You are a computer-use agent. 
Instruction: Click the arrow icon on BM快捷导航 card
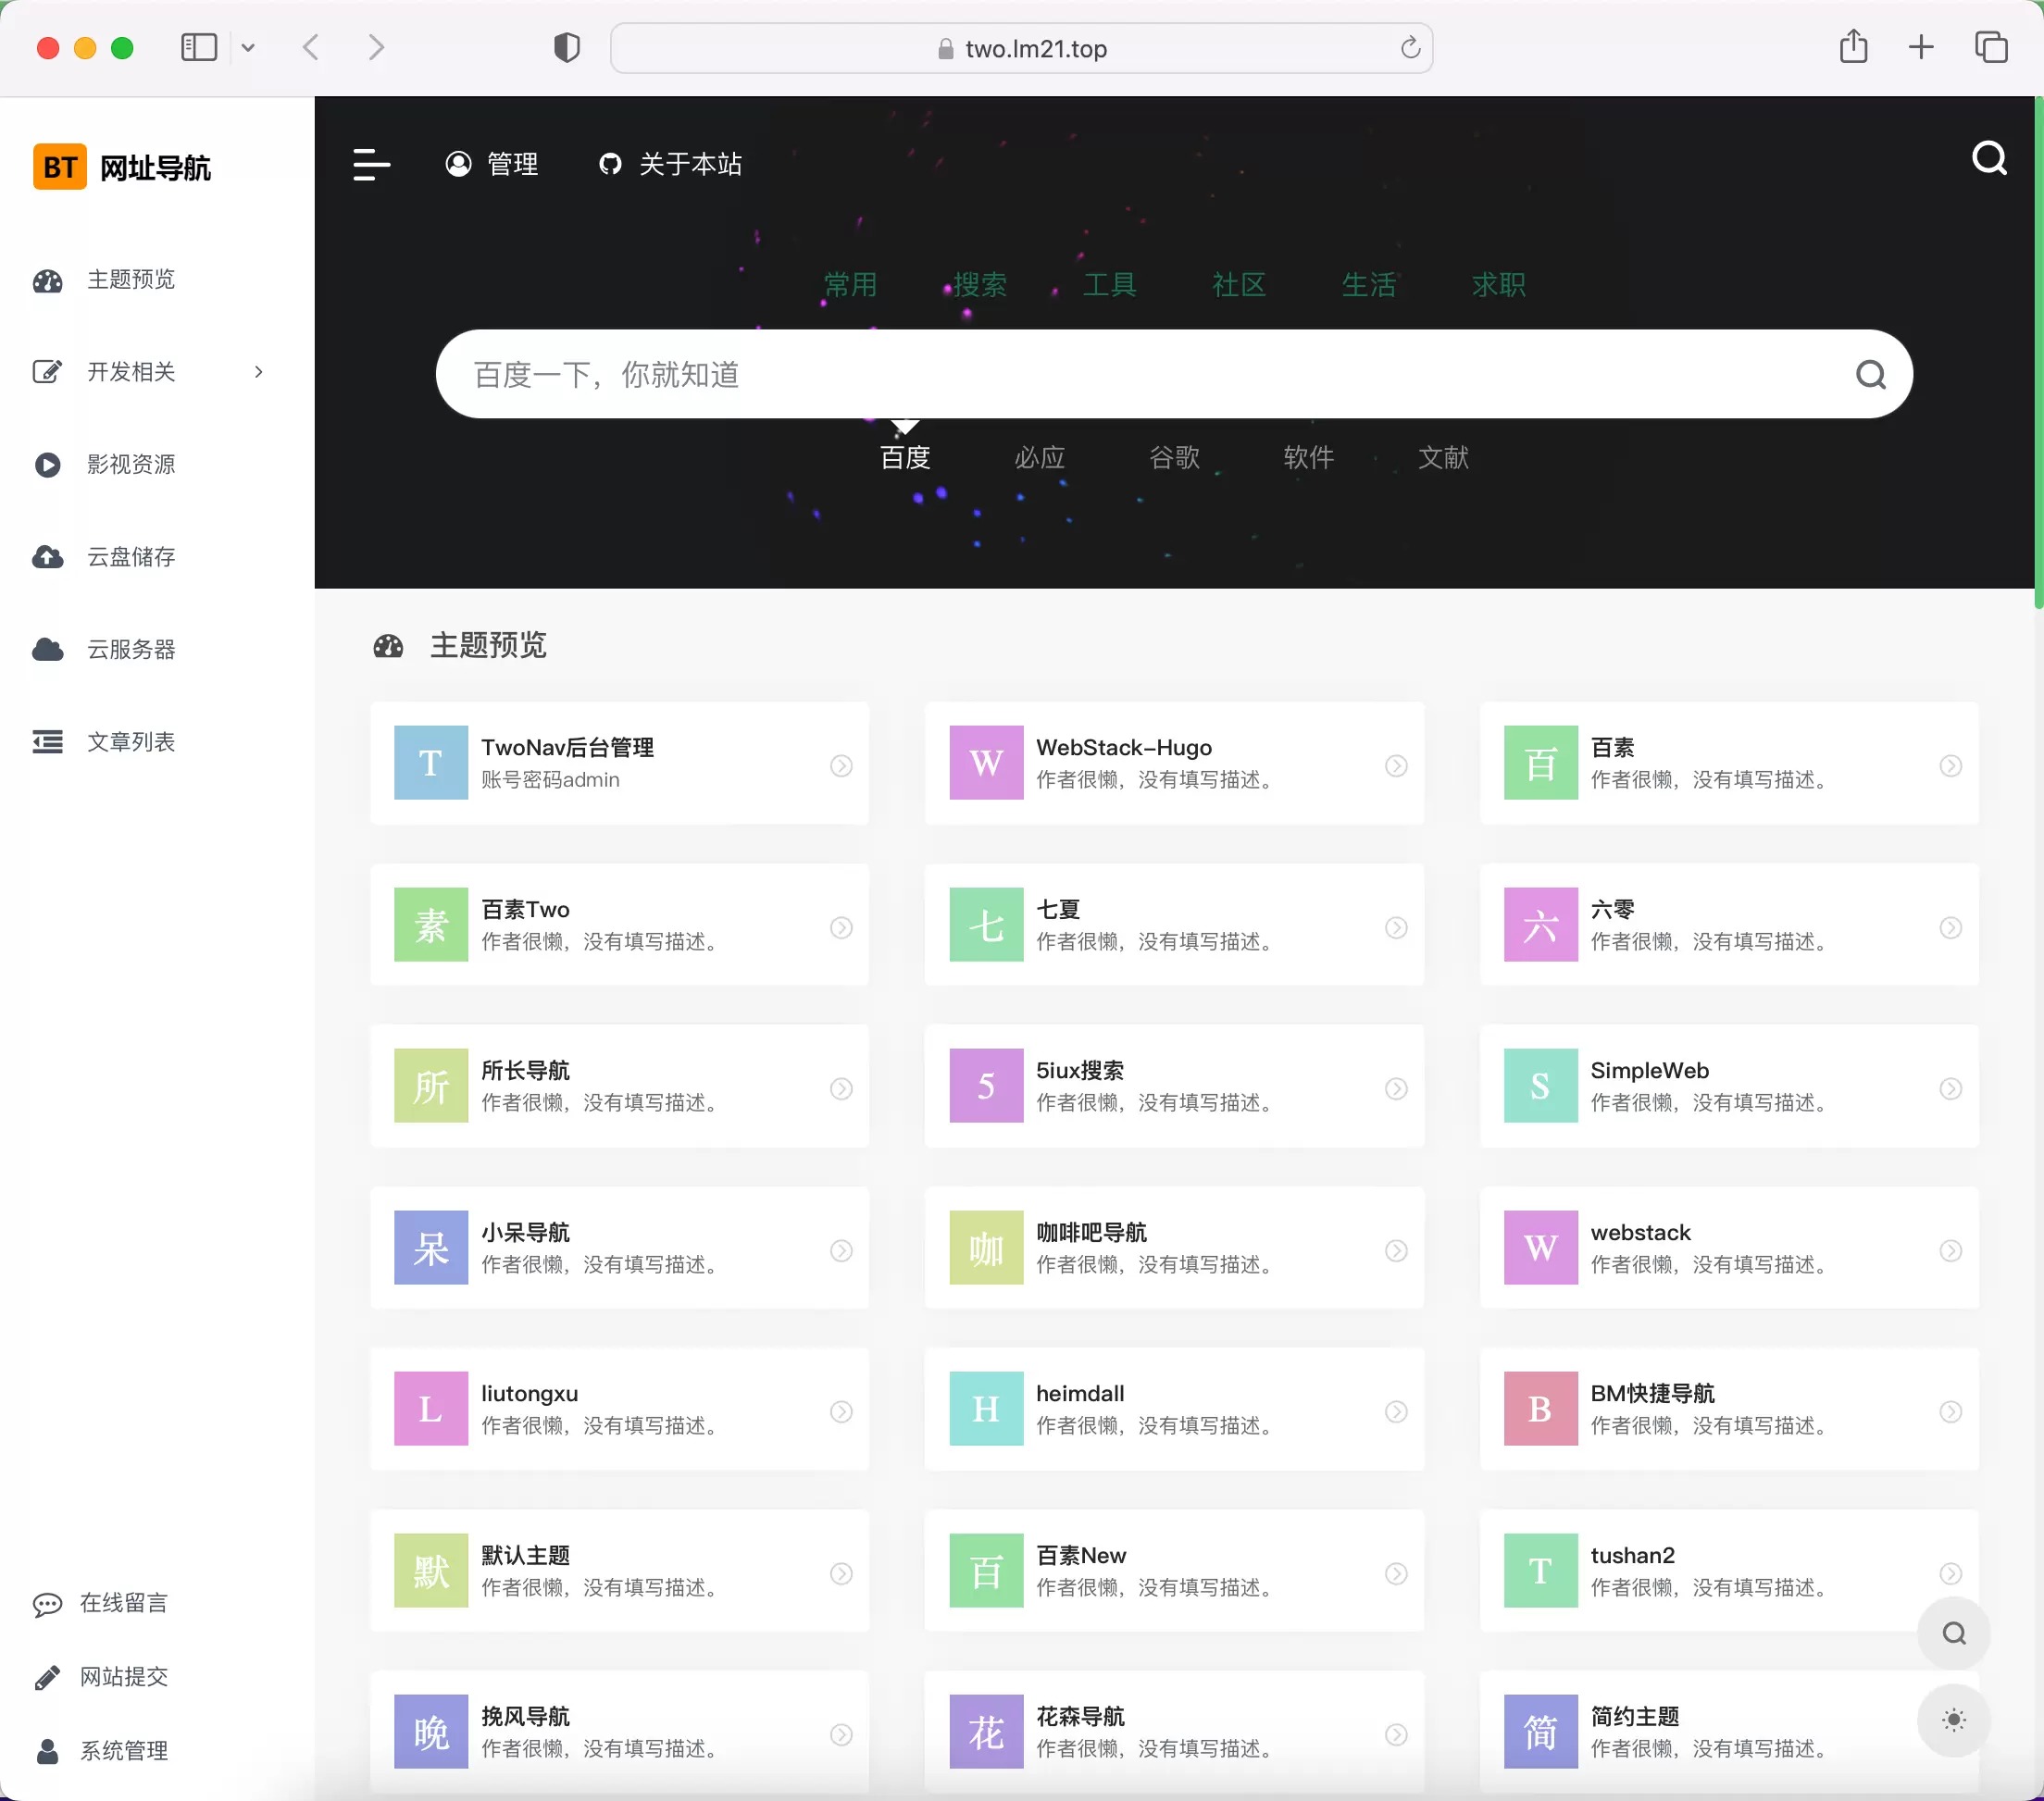(1950, 1411)
